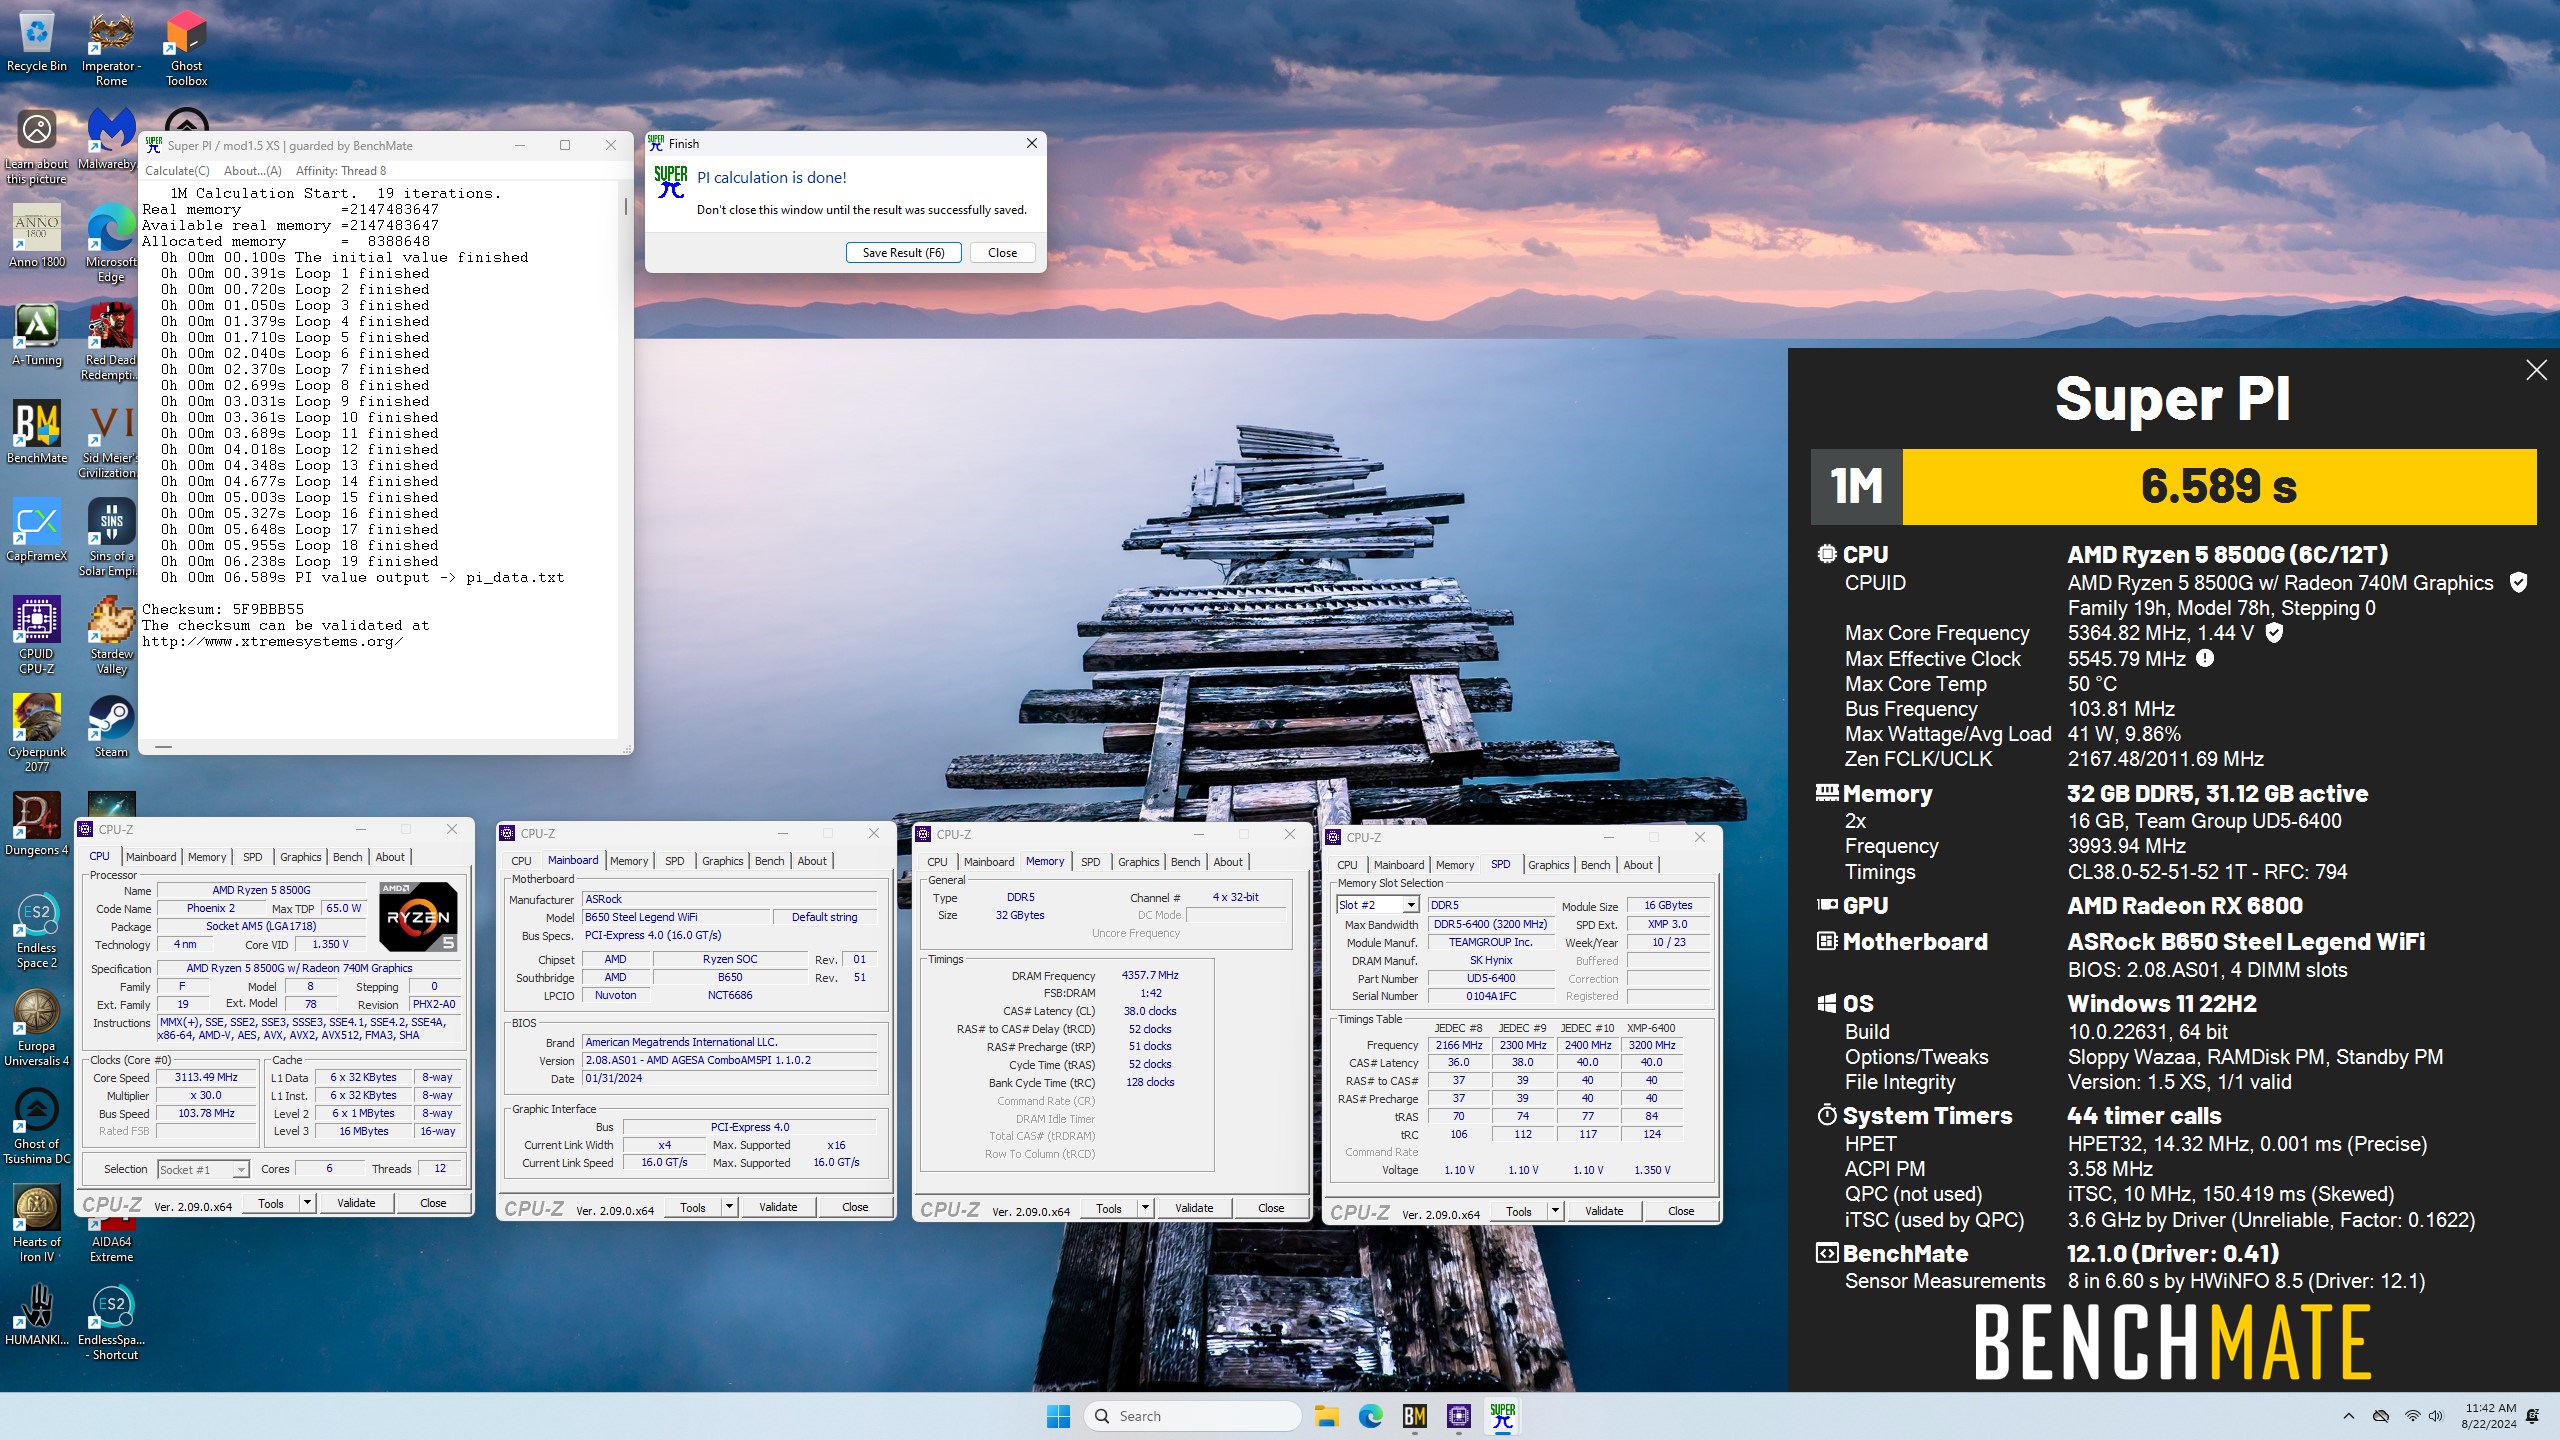Open Endless Space 2 desktop shortcut
Screen dimensions: 2560x1440
coord(37,929)
